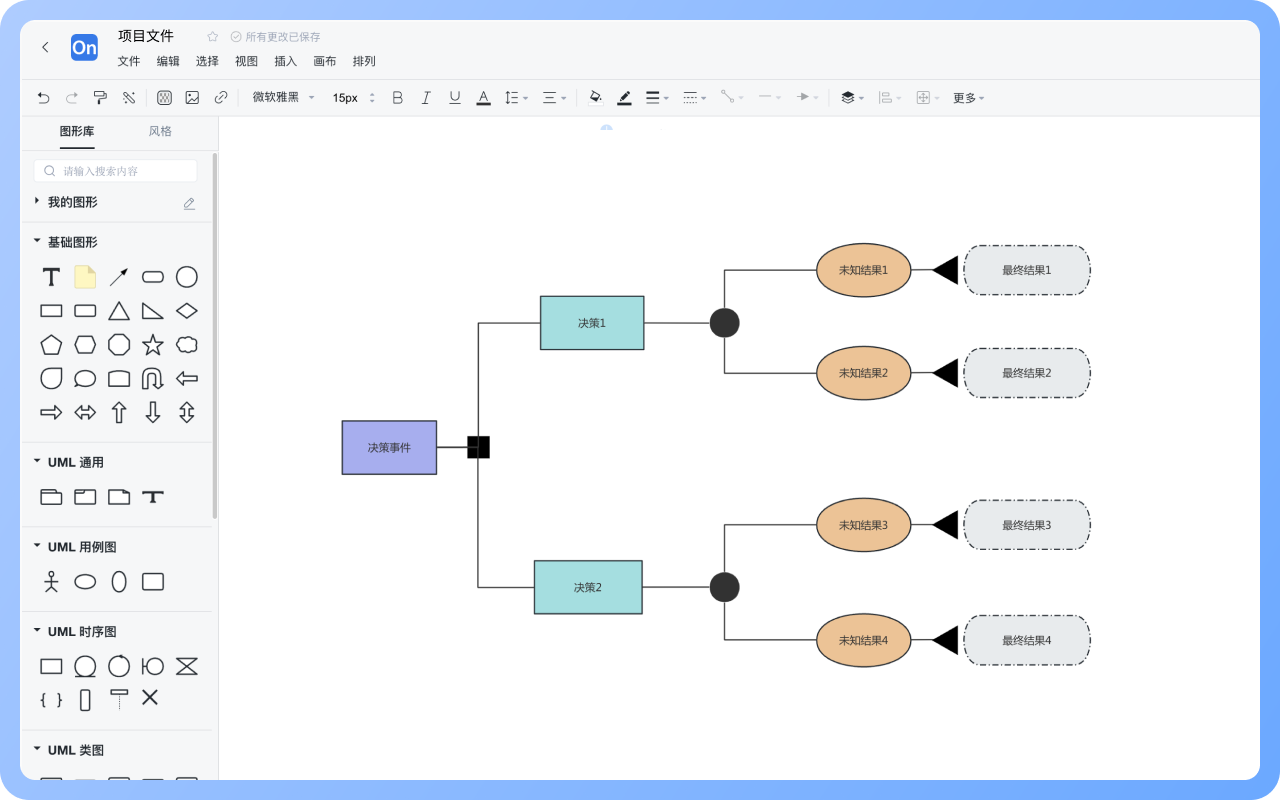Image resolution: width=1280 pixels, height=800 pixels.
Task: Expand the 我的图形 section
Action: click(37, 202)
